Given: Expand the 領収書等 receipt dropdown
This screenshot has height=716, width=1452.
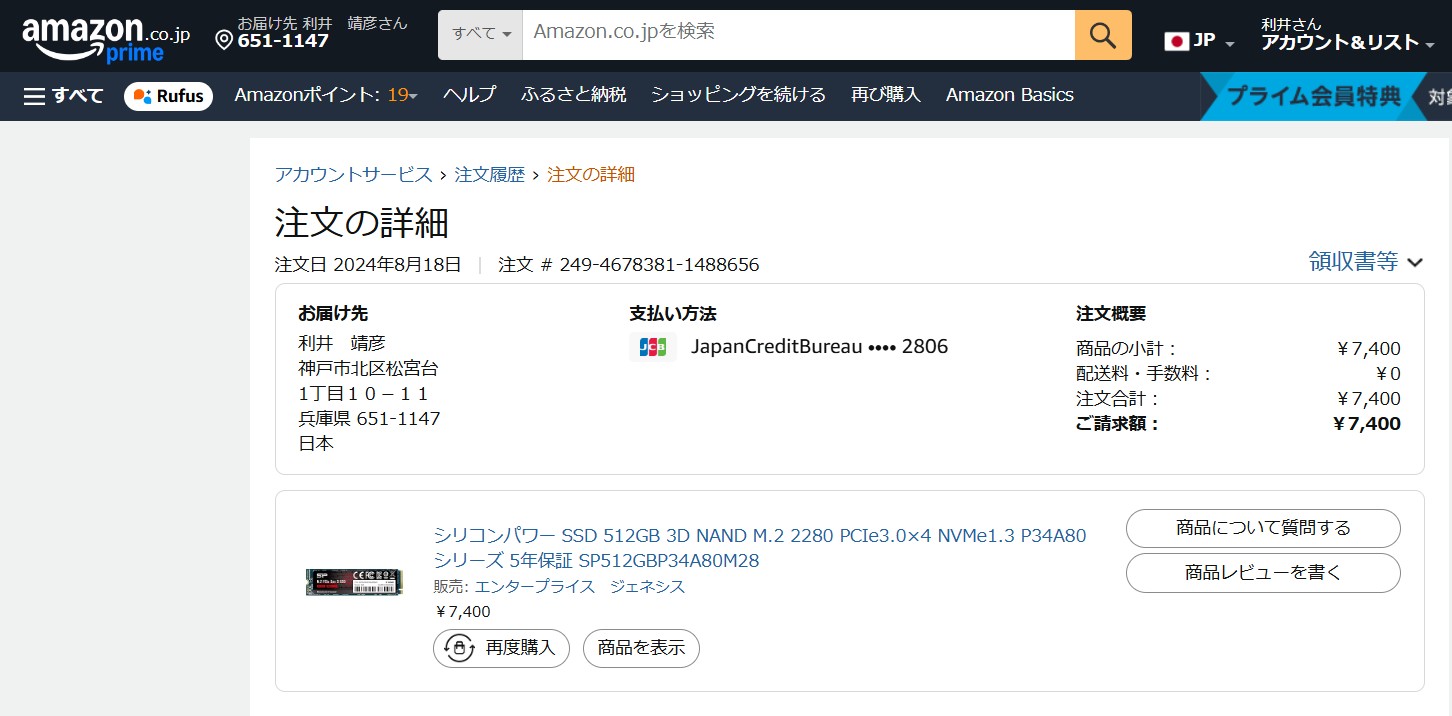Looking at the screenshot, I should (1365, 262).
